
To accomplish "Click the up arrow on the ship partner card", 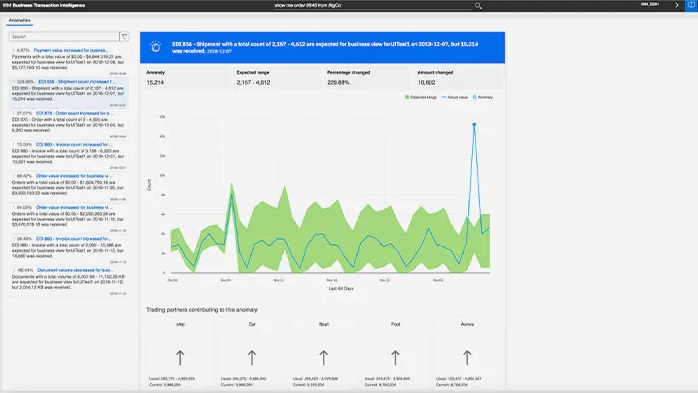I will point(180,357).
